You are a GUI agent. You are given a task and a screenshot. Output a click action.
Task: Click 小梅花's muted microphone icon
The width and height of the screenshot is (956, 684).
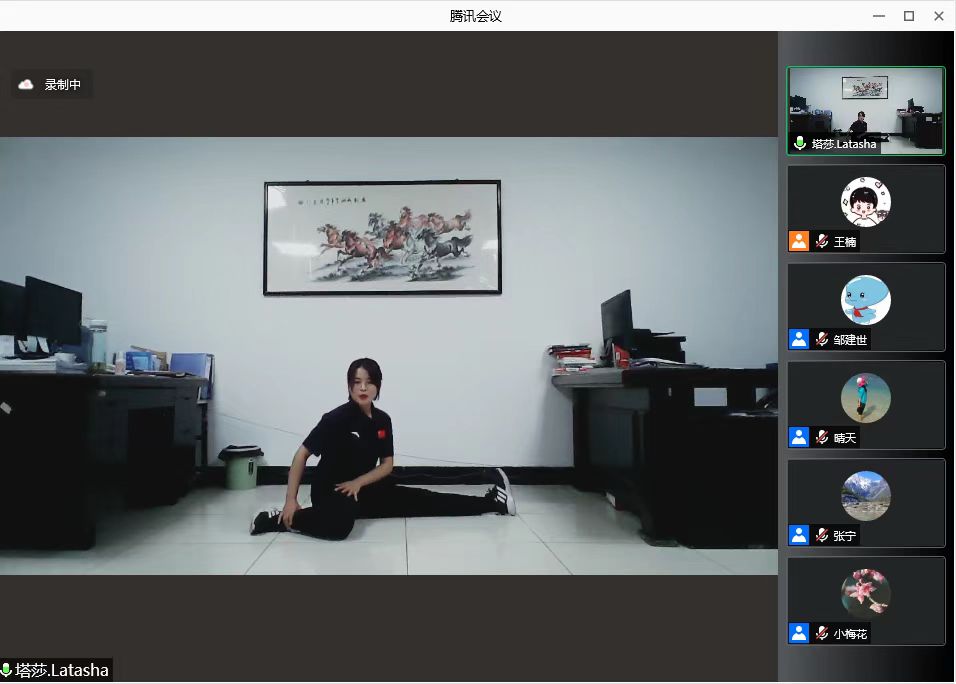[x=822, y=633]
